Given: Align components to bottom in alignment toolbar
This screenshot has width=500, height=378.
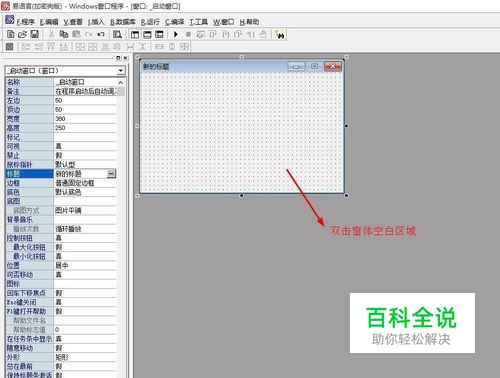Looking at the screenshot, I should (x=63, y=47).
